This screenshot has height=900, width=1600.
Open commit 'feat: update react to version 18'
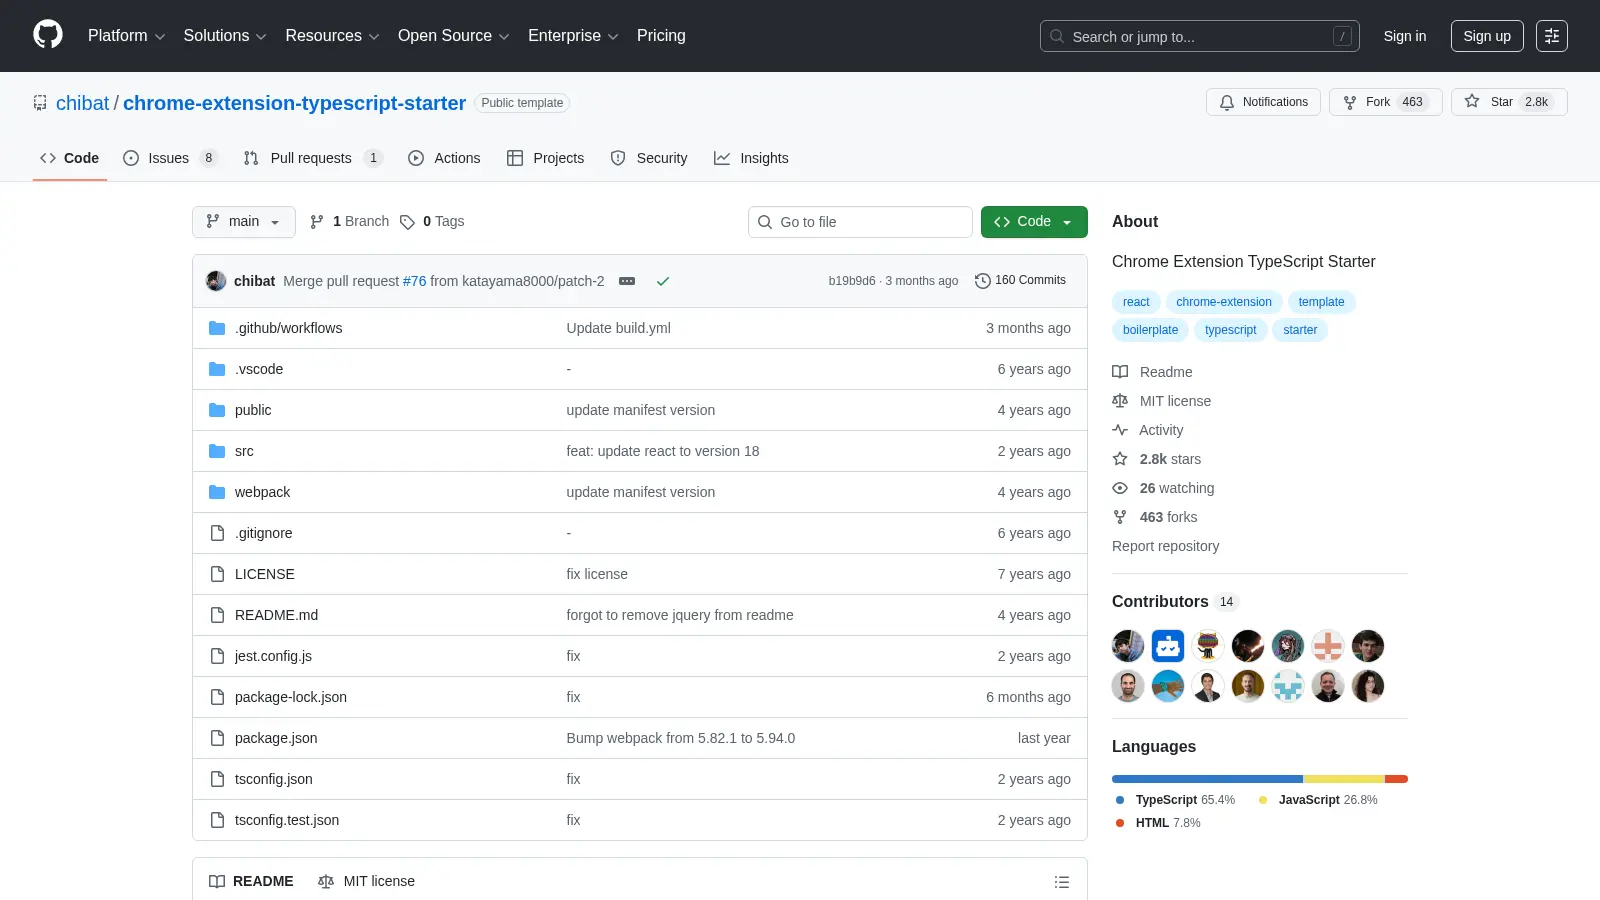[x=662, y=451]
